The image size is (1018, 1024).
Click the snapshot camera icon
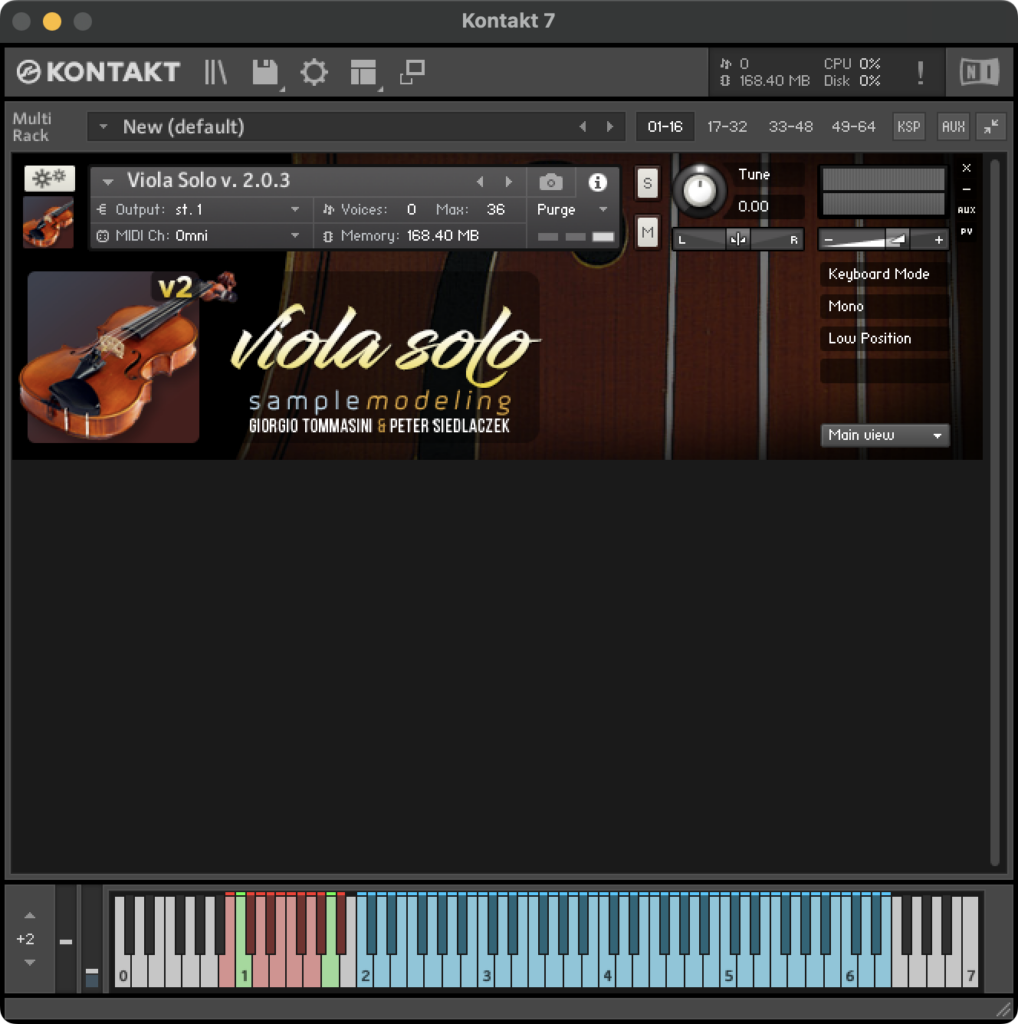(x=551, y=182)
